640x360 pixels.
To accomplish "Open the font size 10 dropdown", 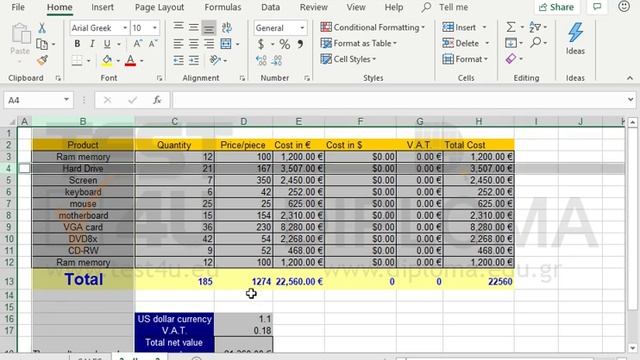I will point(155,28).
